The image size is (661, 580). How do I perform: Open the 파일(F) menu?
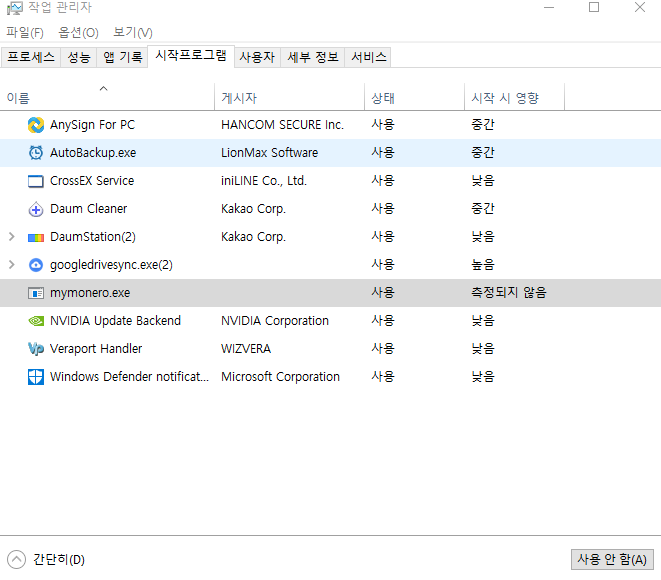tap(25, 32)
